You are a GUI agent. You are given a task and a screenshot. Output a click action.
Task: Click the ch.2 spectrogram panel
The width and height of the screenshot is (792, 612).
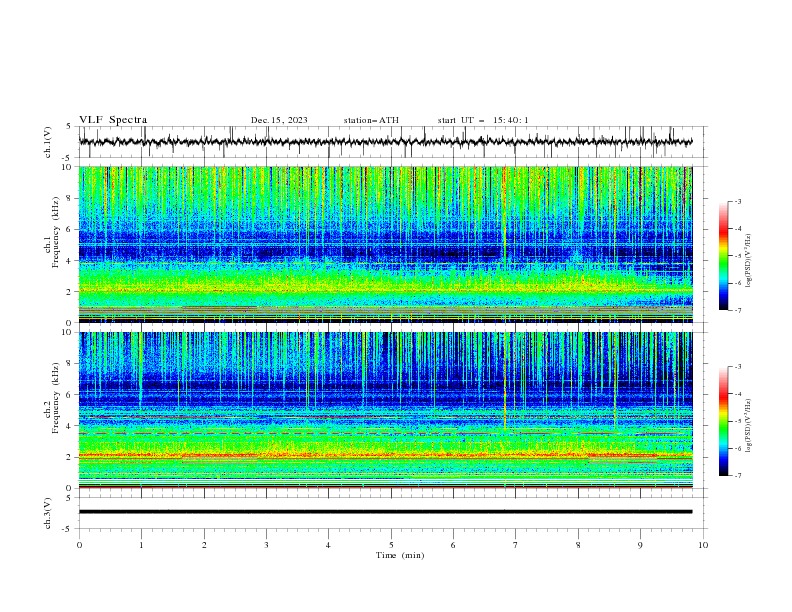pos(385,410)
